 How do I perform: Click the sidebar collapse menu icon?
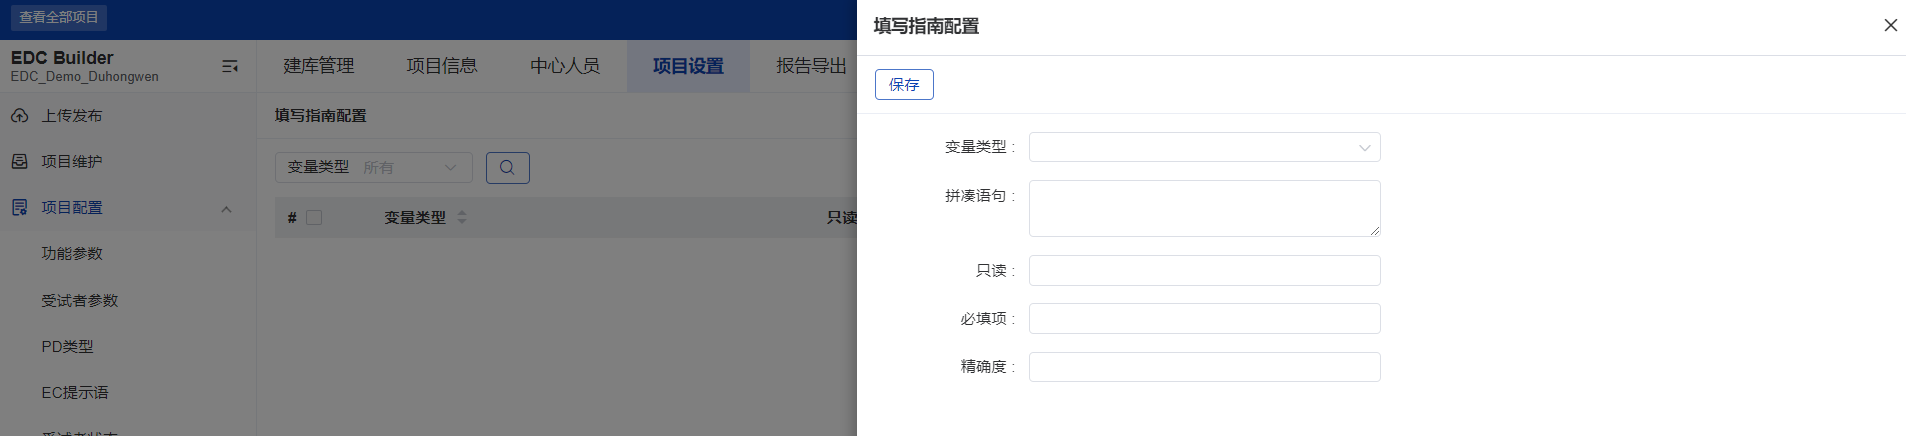click(230, 66)
